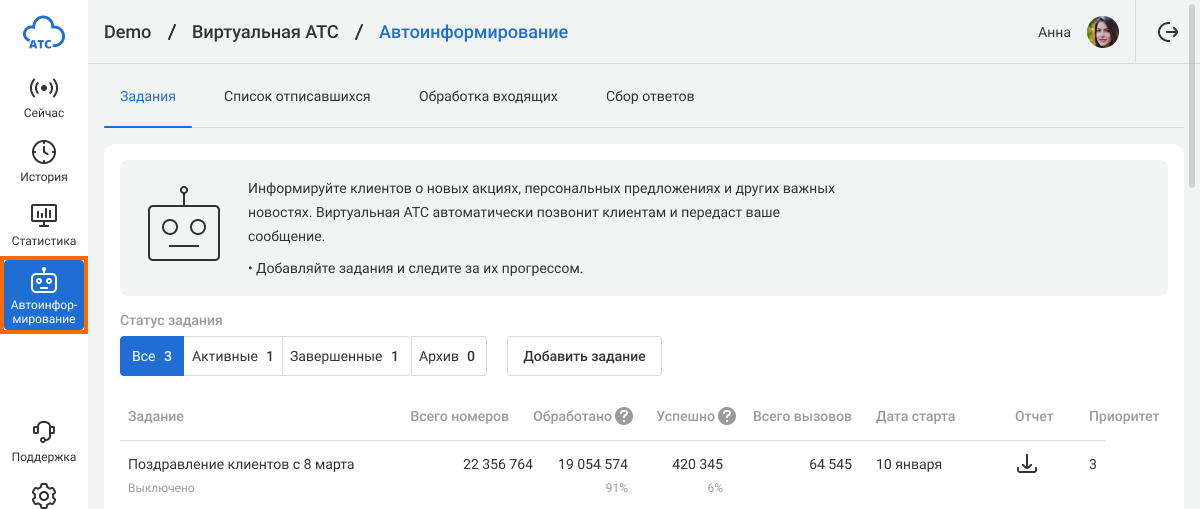Select Автоинформирование in the sidebar
The image size is (1200, 509).
(44, 295)
